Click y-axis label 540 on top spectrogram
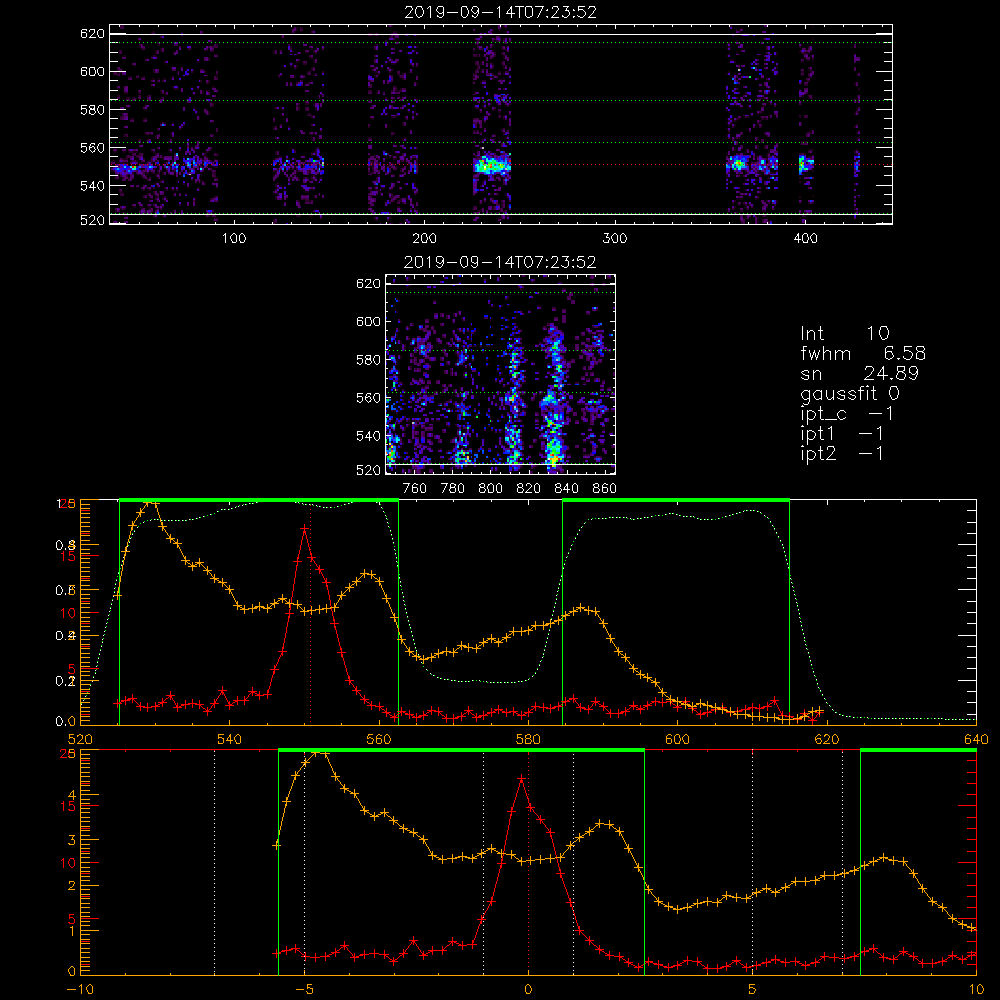The width and height of the screenshot is (1000, 1000). 92,186
